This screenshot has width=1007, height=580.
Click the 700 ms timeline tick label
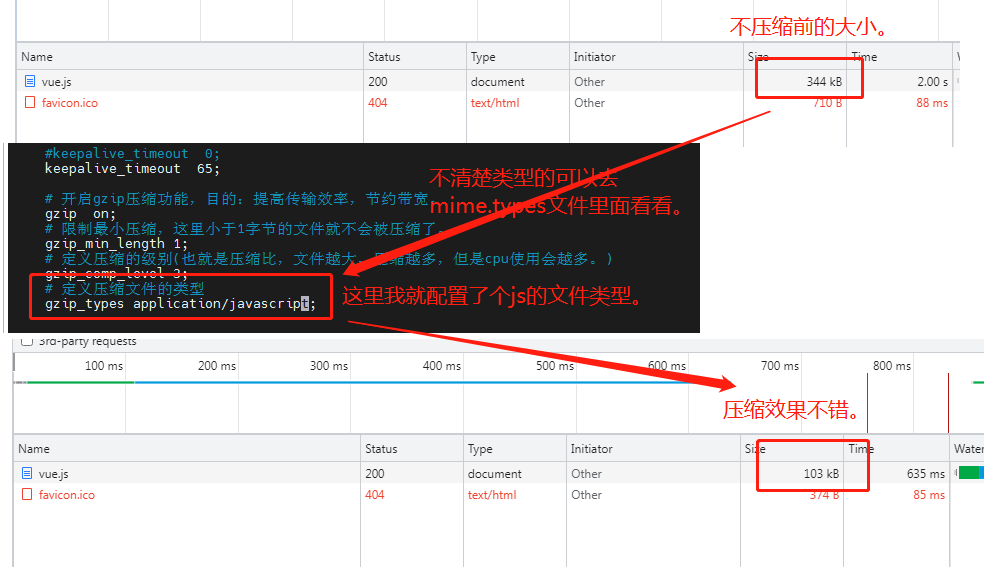pyautogui.click(x=780, y=365)
